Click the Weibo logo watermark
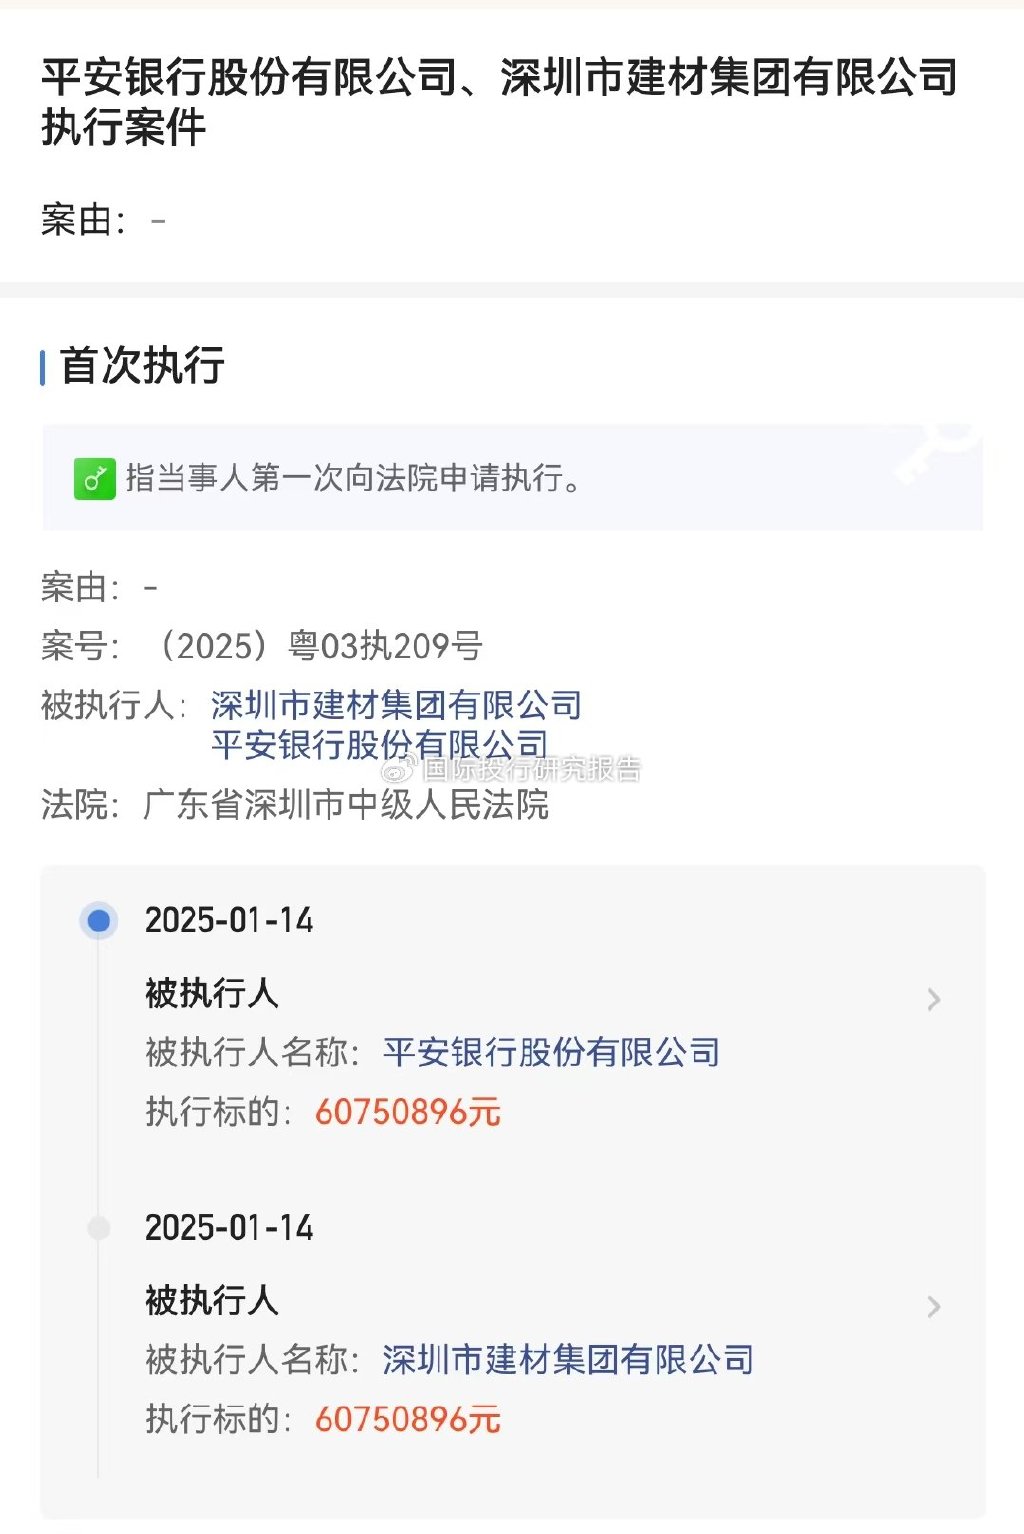Screen dimensions: 1024x1534 click(x=398, y=769)
